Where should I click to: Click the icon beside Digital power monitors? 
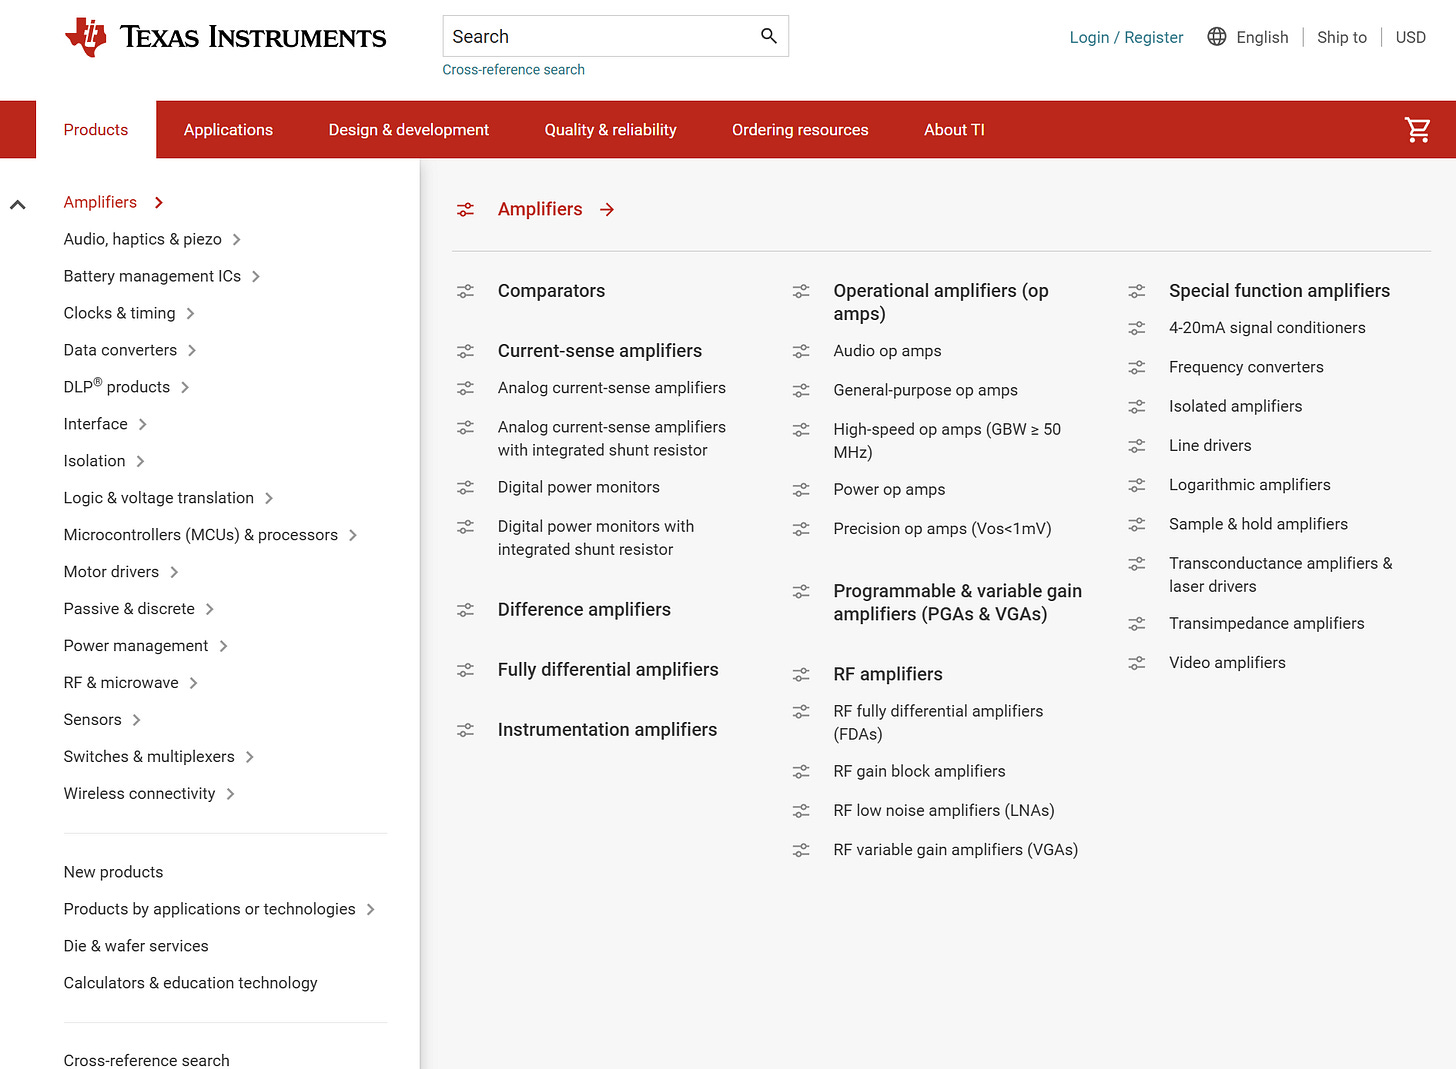[465, 487]
